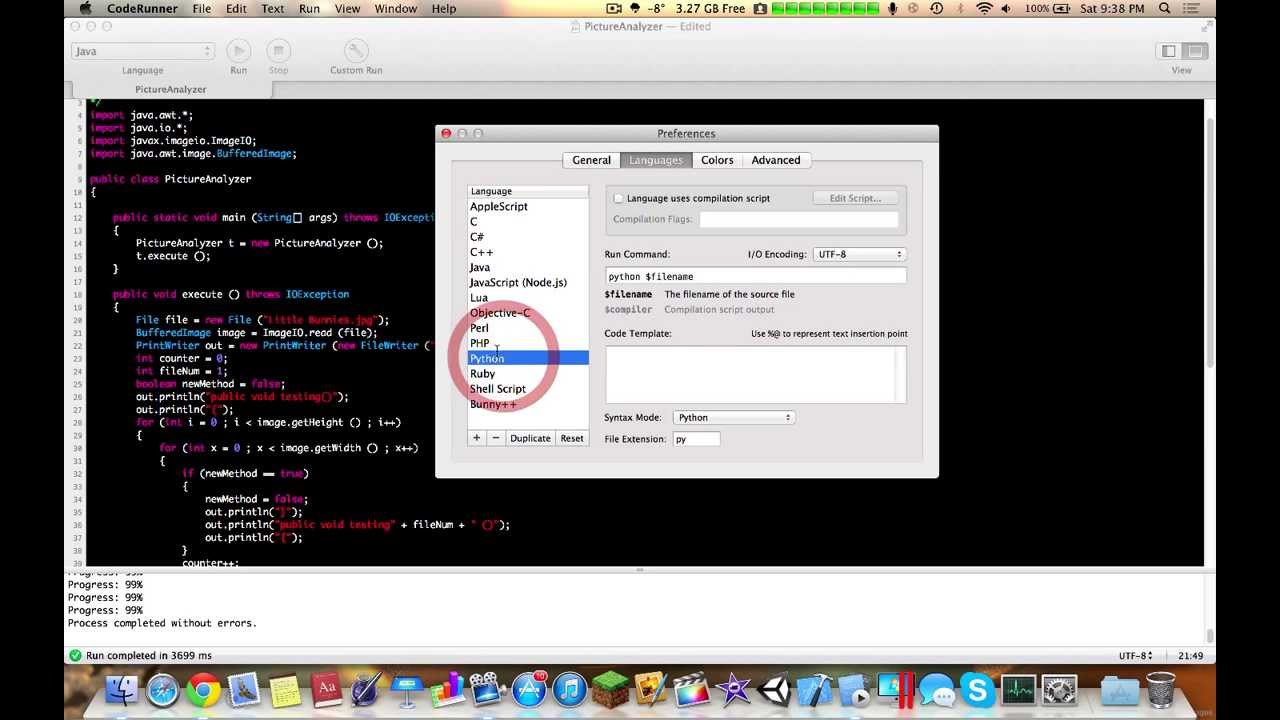Click the Edit Script button

click(x=855, y=198)
